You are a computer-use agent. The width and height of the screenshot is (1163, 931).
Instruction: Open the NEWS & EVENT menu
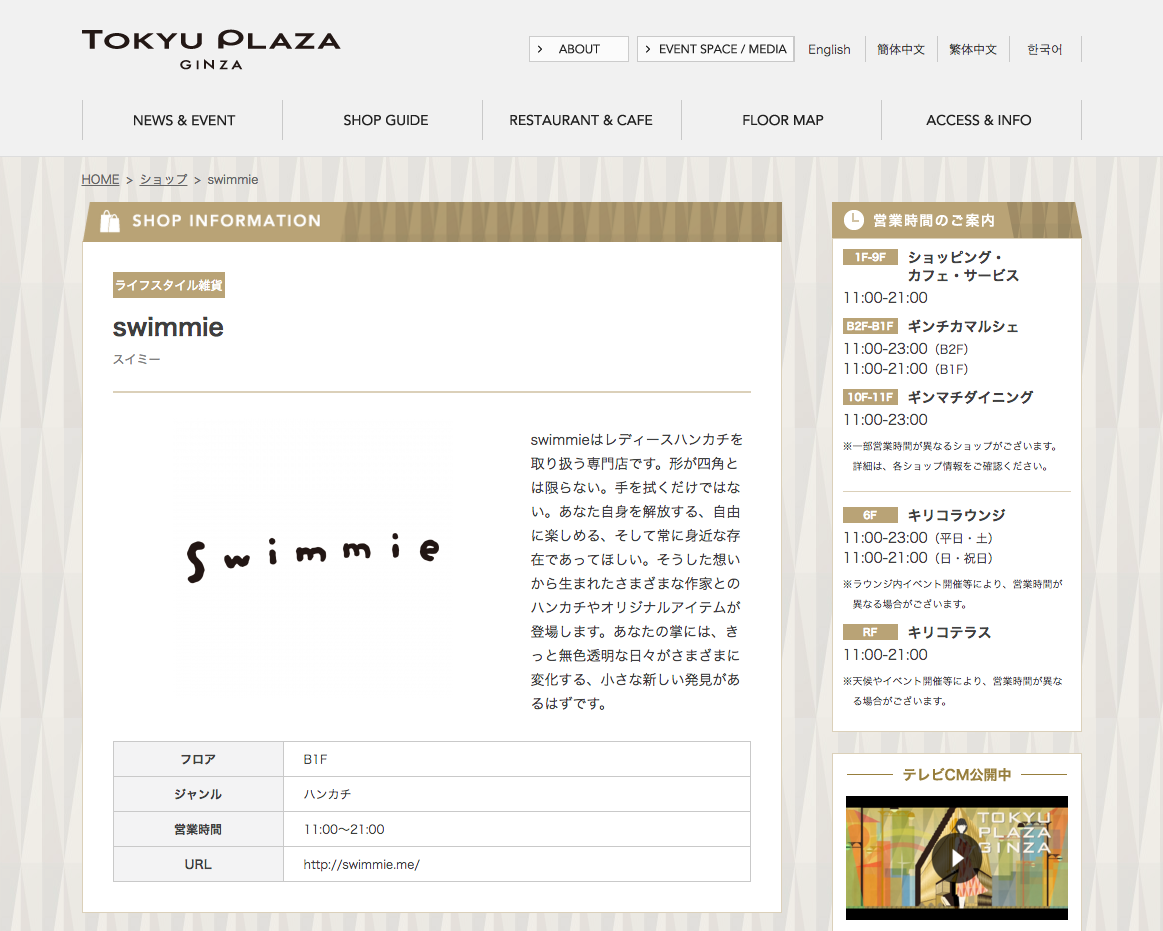pos(183,120)
